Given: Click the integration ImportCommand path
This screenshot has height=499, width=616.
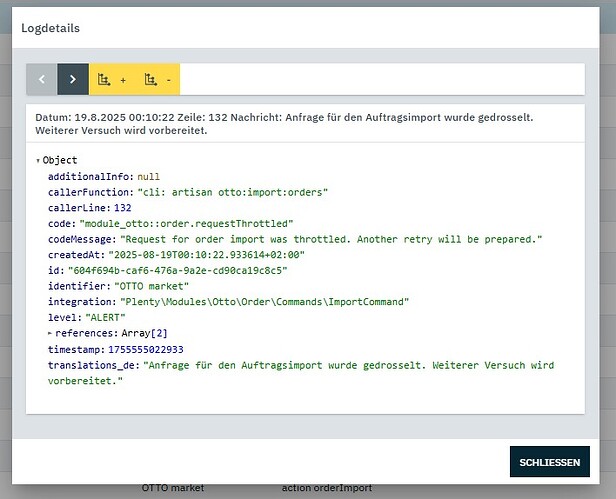Looking at the screenshot, I should [264, 302].
